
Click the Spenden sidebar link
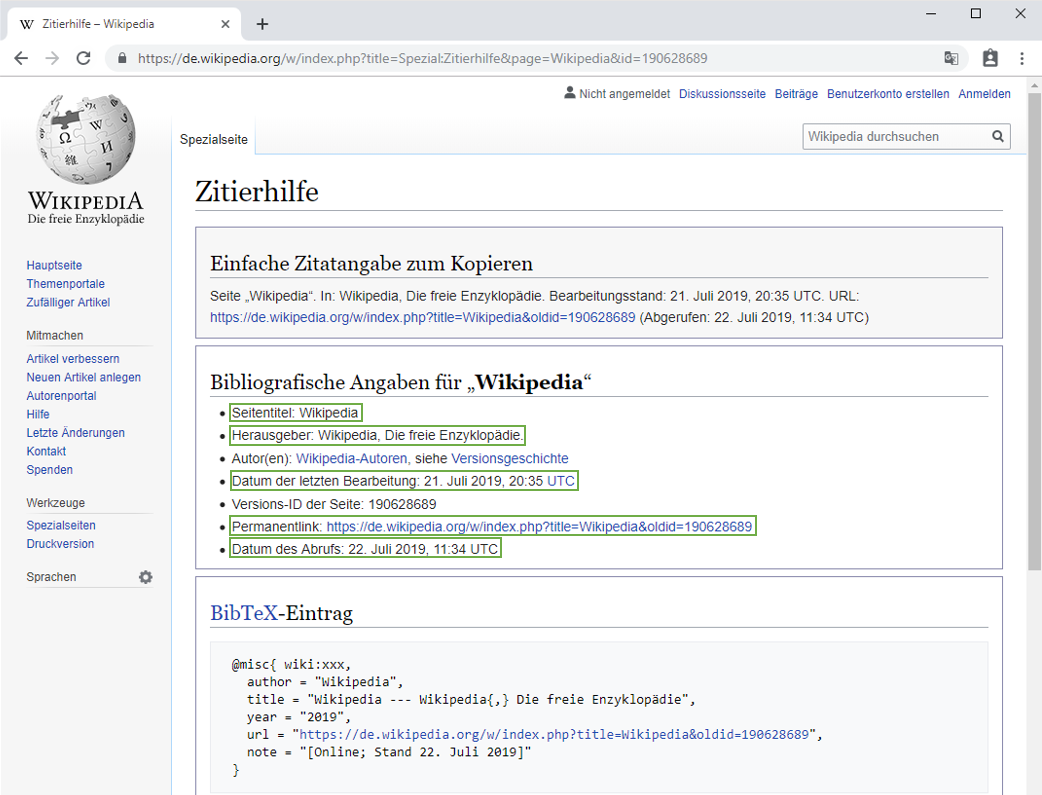click(49, 470)
